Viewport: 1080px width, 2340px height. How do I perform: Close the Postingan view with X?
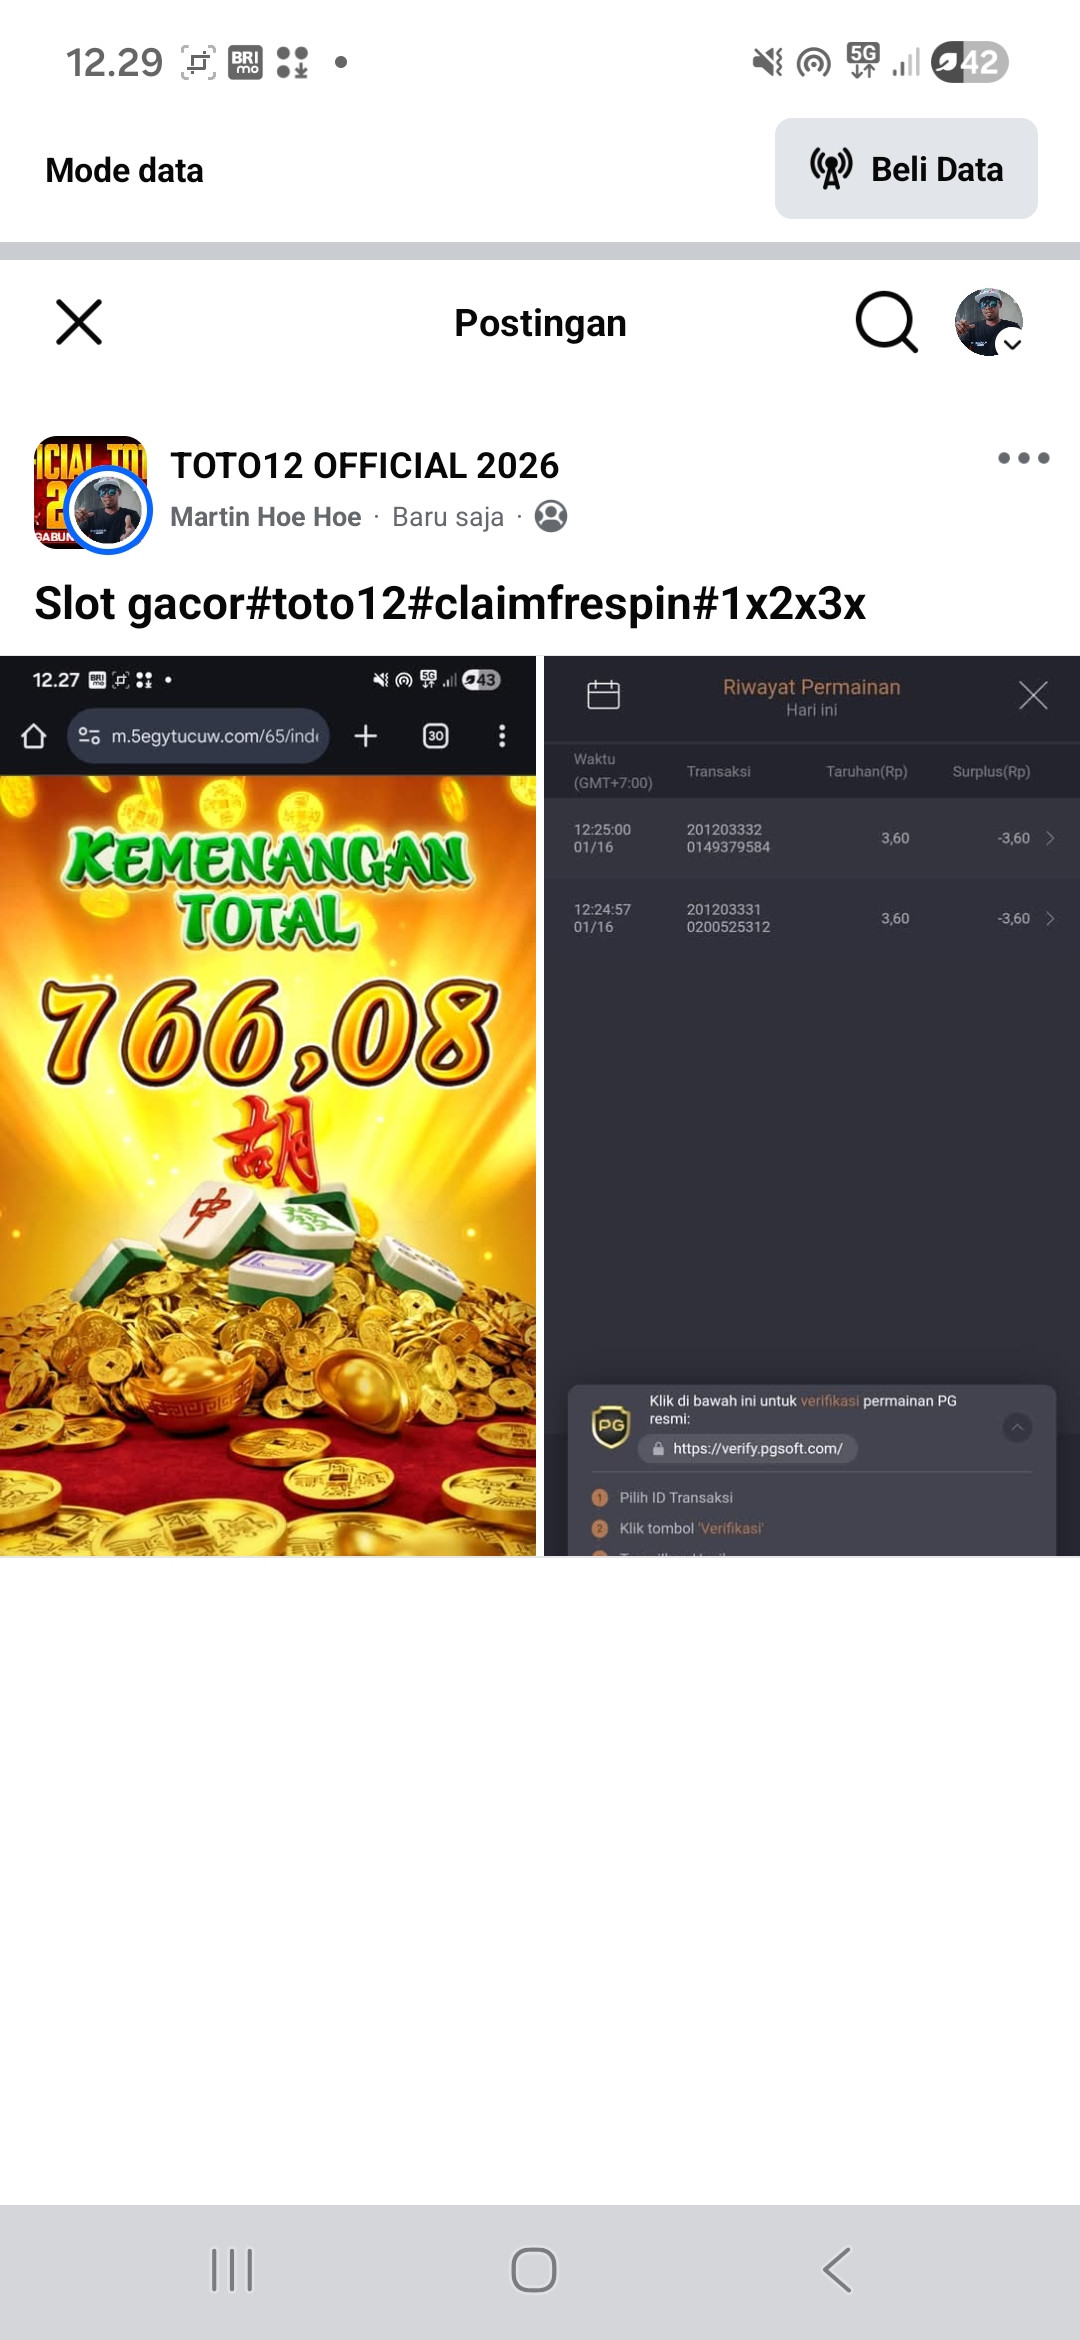point(79,322)
